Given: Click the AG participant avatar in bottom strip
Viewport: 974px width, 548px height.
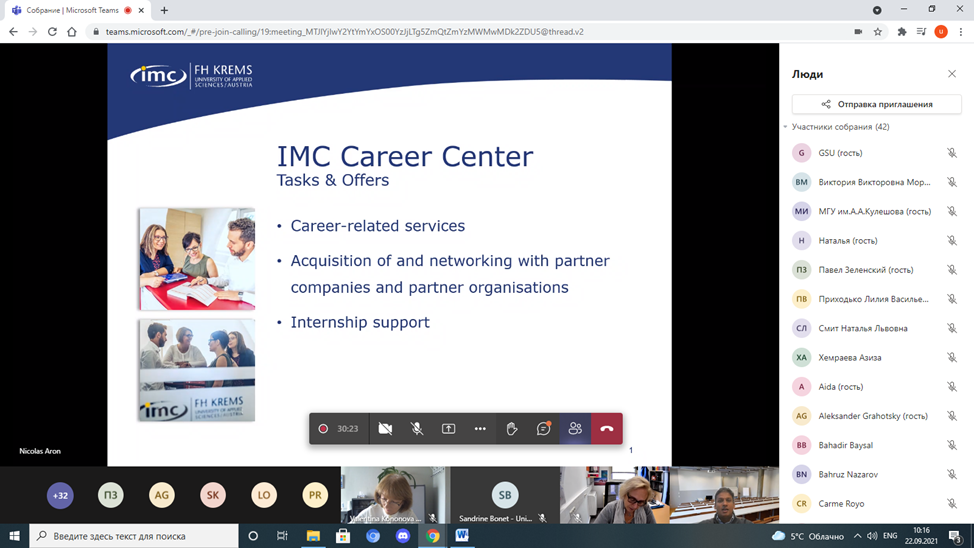Looking at the screenshot, I should pyautogui.click(x=162, y=495).
